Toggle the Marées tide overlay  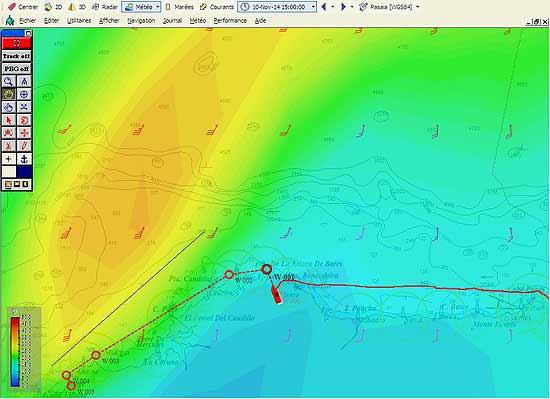tap(179, 7)
